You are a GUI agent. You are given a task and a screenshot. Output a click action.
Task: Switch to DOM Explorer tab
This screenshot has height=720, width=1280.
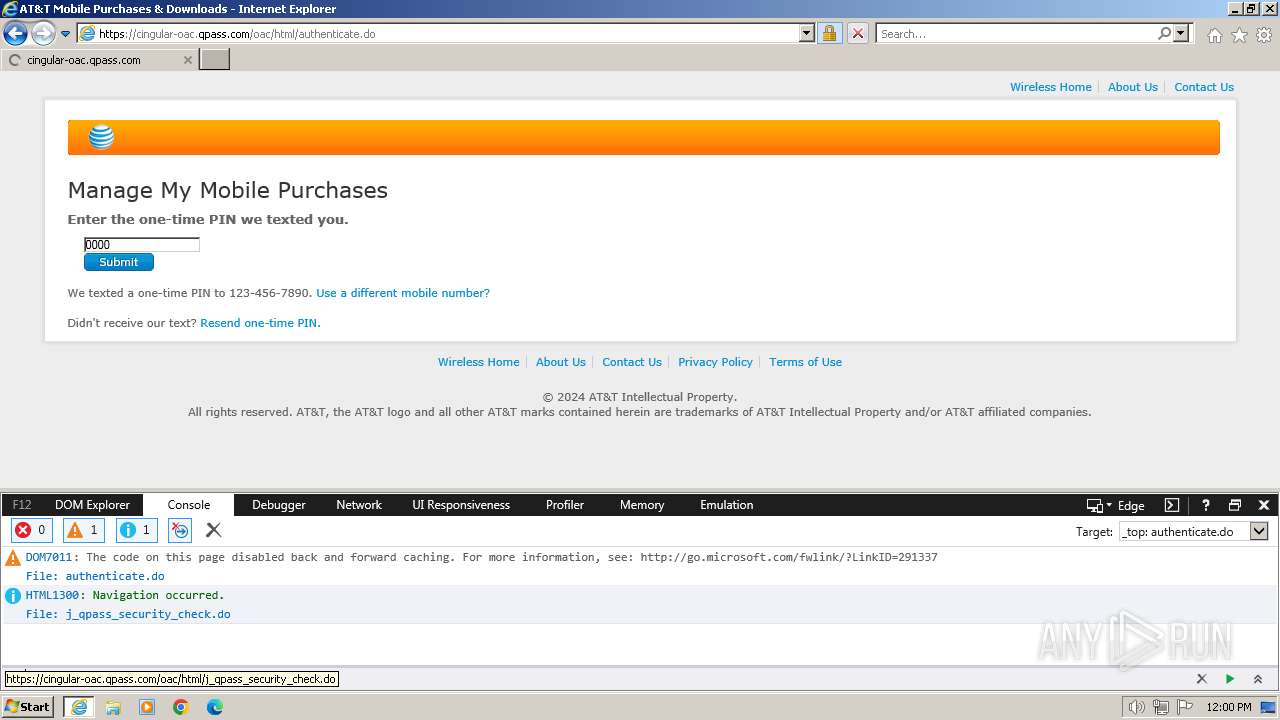(92, 505)
